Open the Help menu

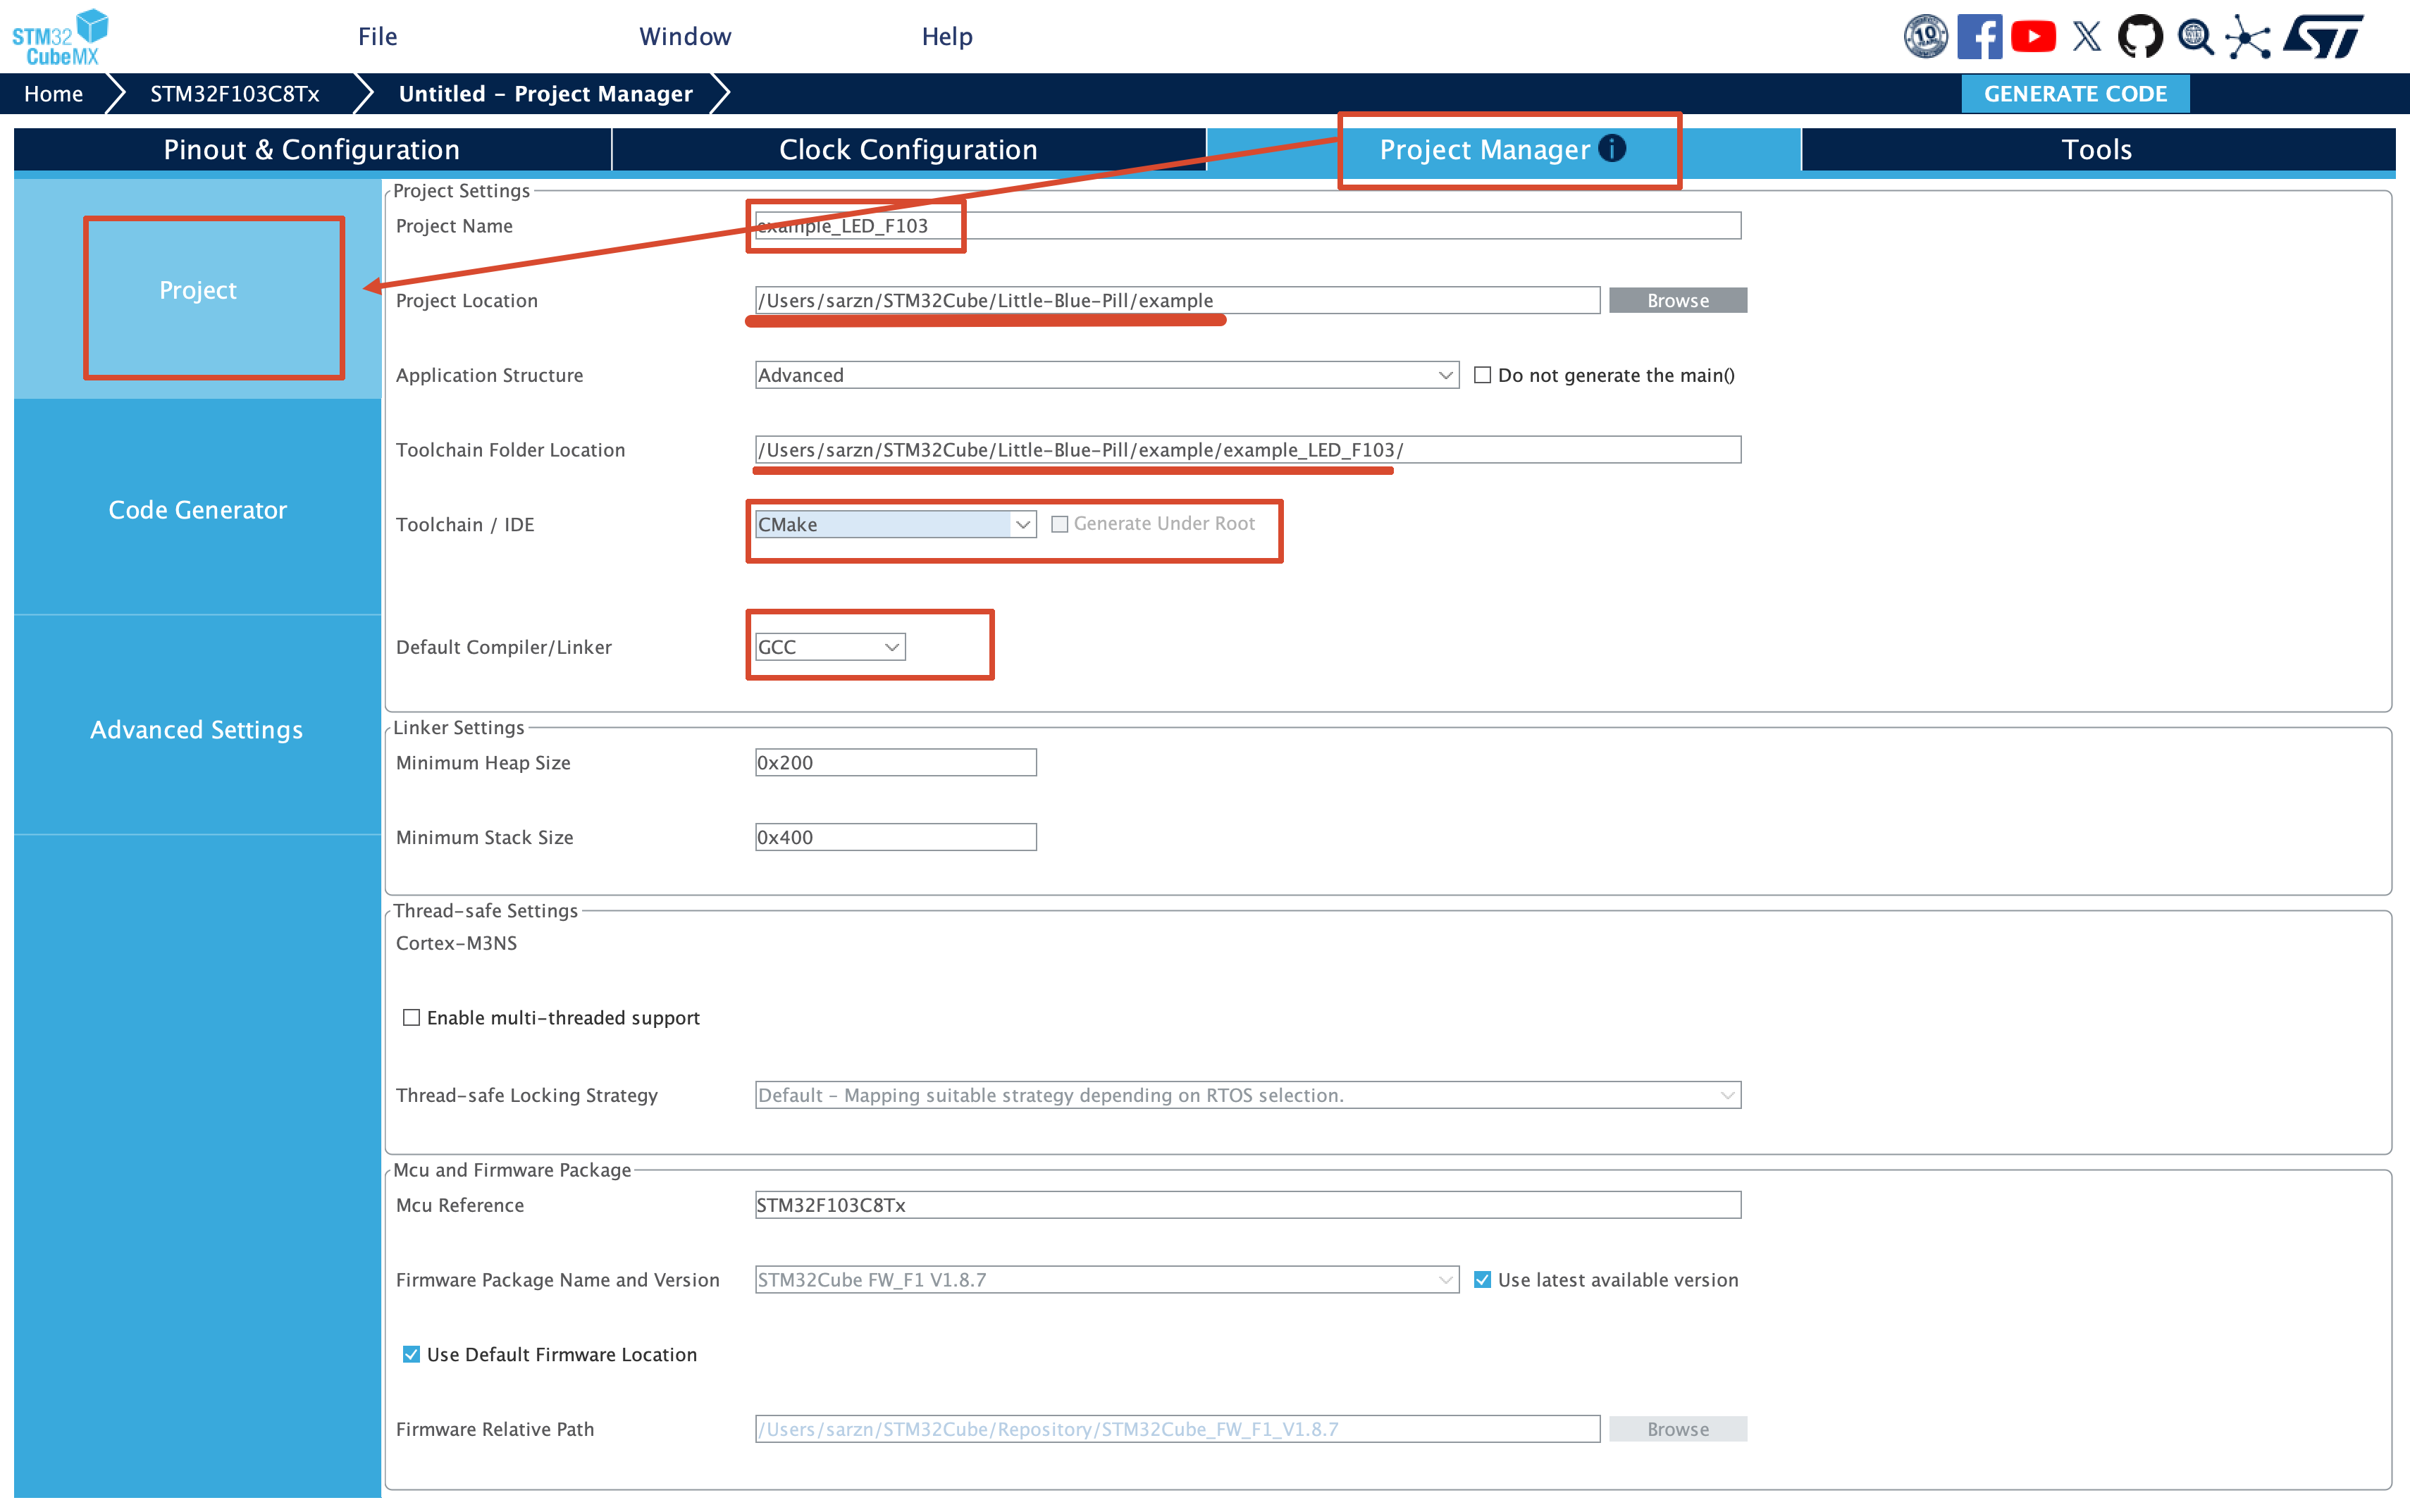point(947,37)
